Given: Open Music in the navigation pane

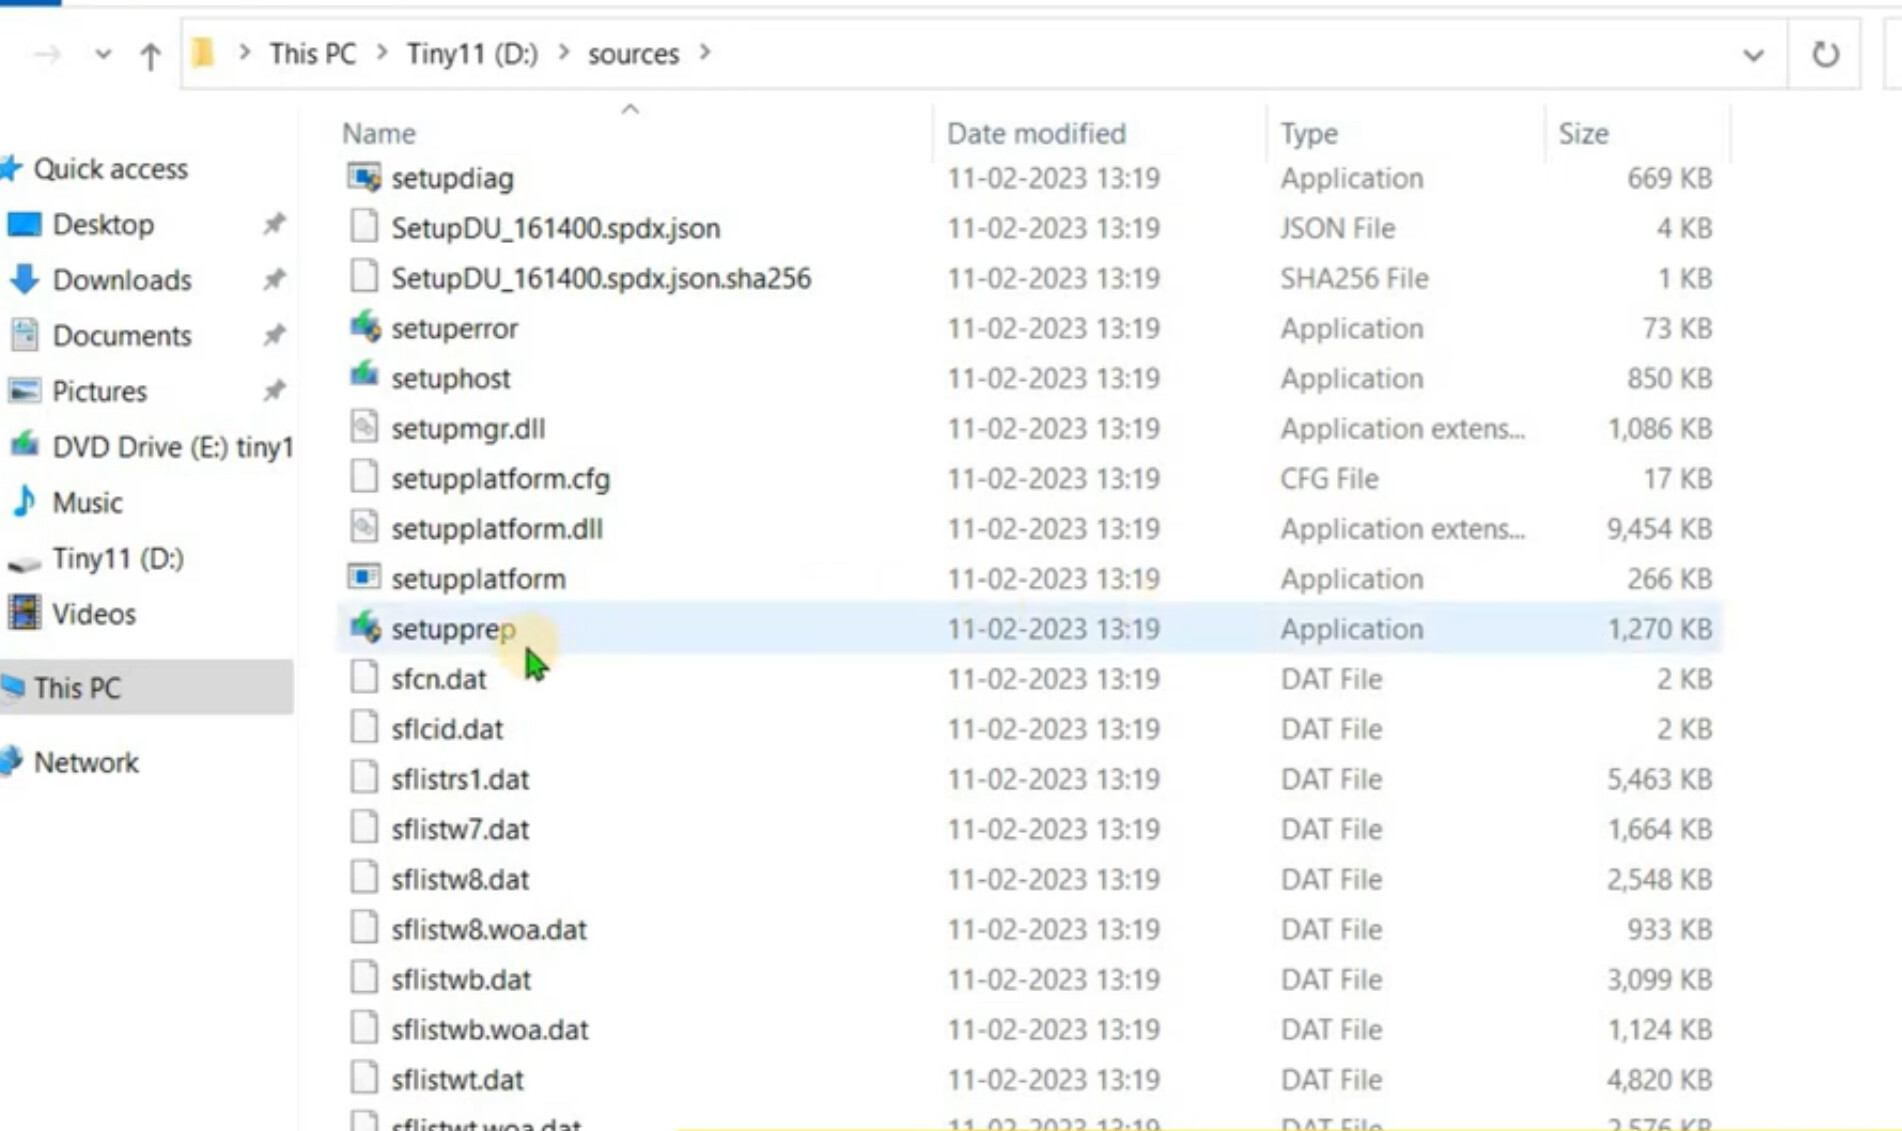Looking at the screenshot, I should pos(87,502).
